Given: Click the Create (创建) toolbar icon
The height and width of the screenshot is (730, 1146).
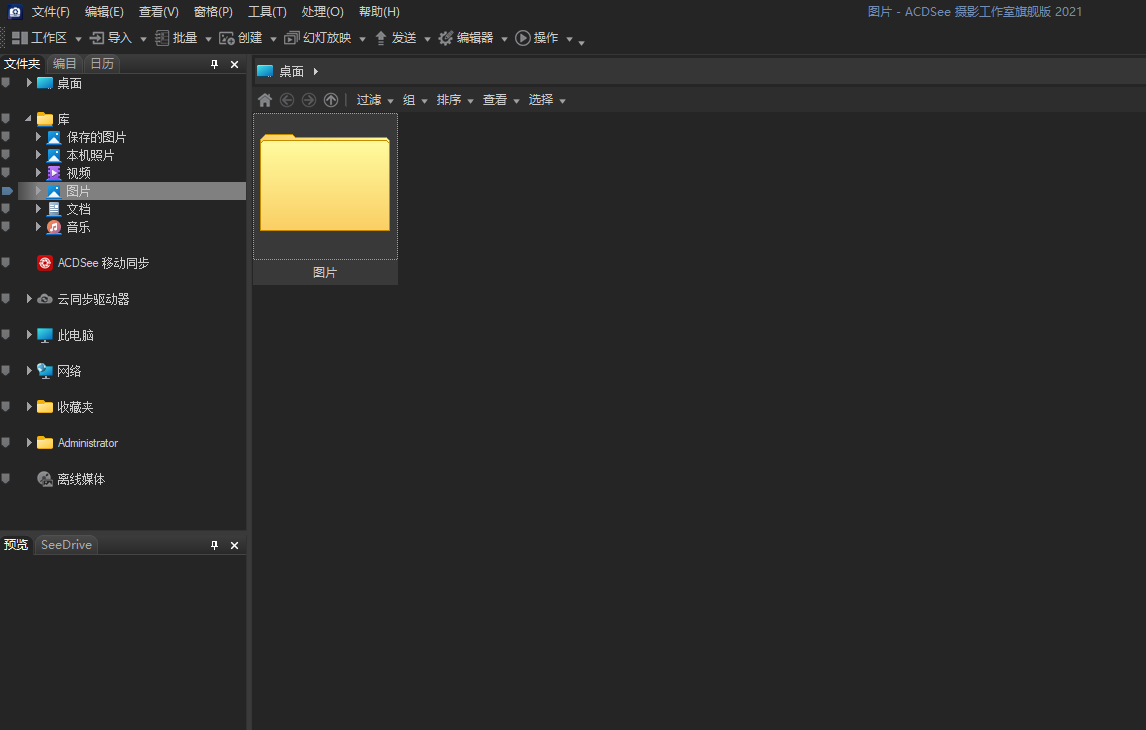Looking at the screenshot, I should 227,38.
